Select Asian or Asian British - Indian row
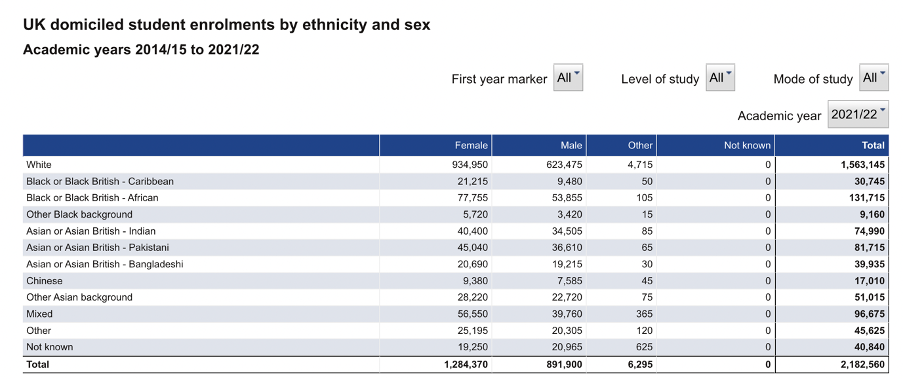This screenshot has height=380, width=904. [455, 231]
